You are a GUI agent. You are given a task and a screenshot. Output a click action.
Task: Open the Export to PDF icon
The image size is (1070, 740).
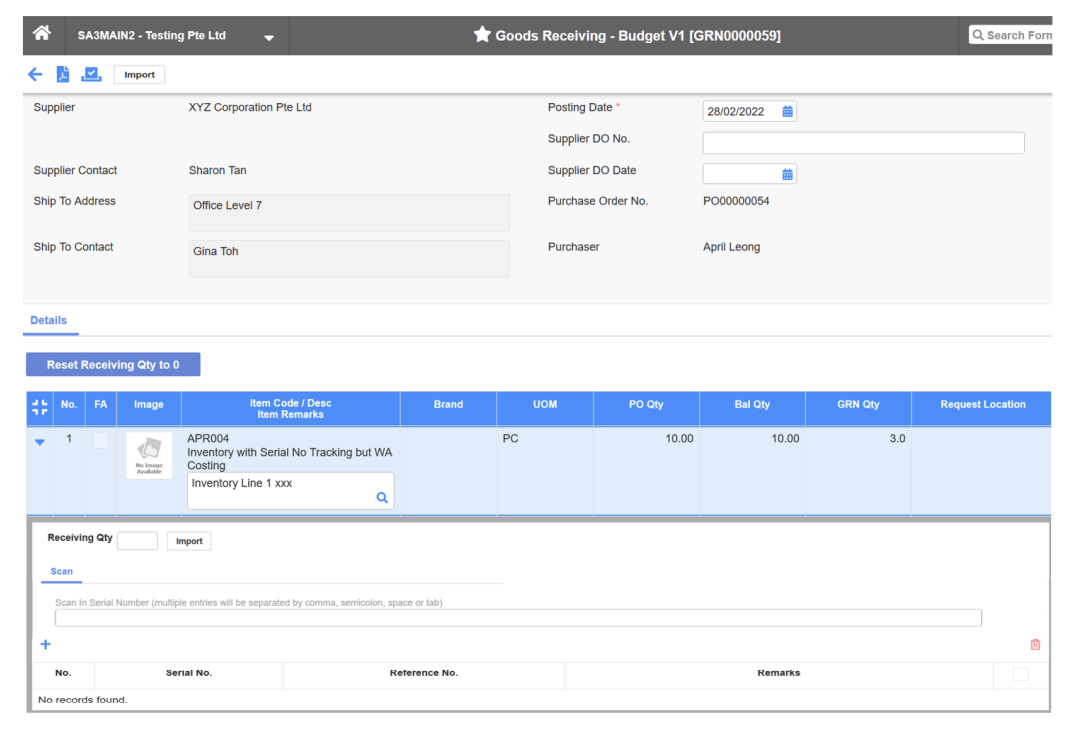pos(62,74)
